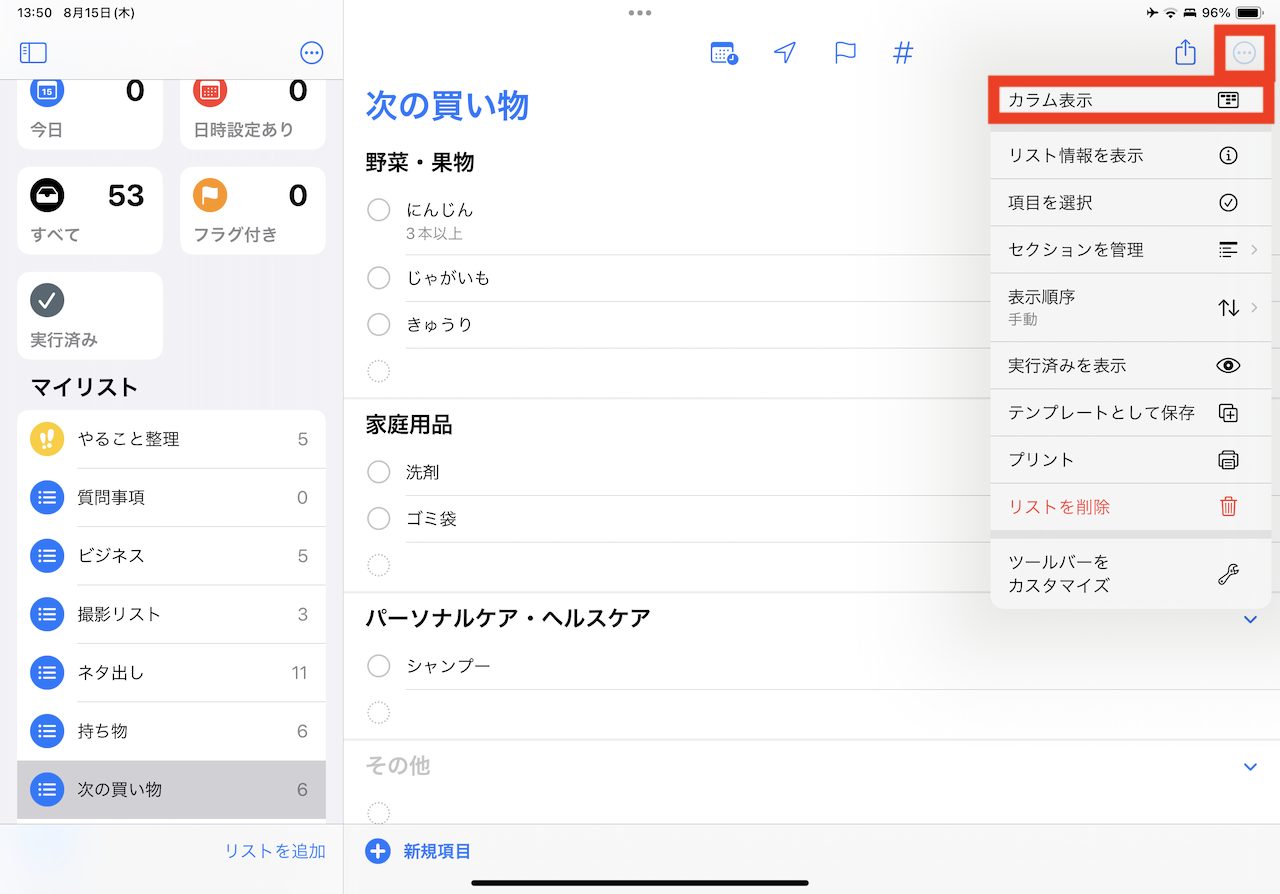The height and width of the screenshot is (894, 1280).
Task: Tap the 撮影リスト list icon
Action: (x=47, y=614)
